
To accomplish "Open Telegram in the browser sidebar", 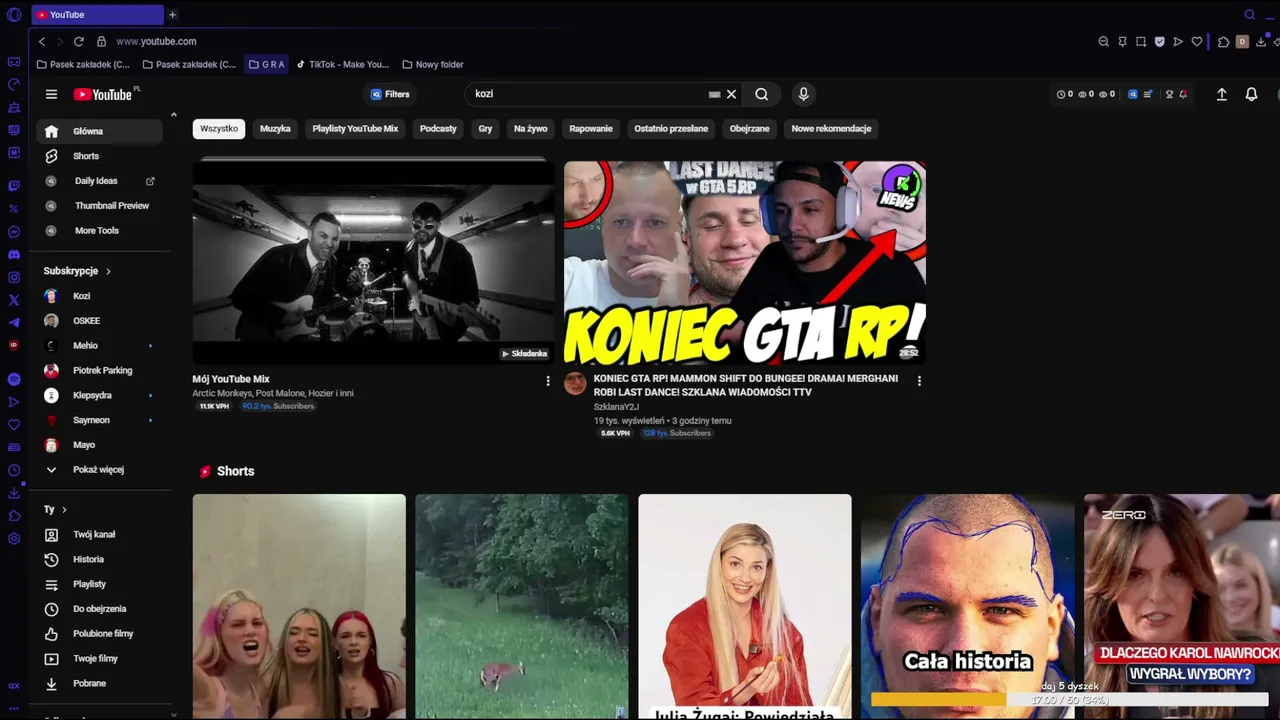I will [x=14, y=322].
